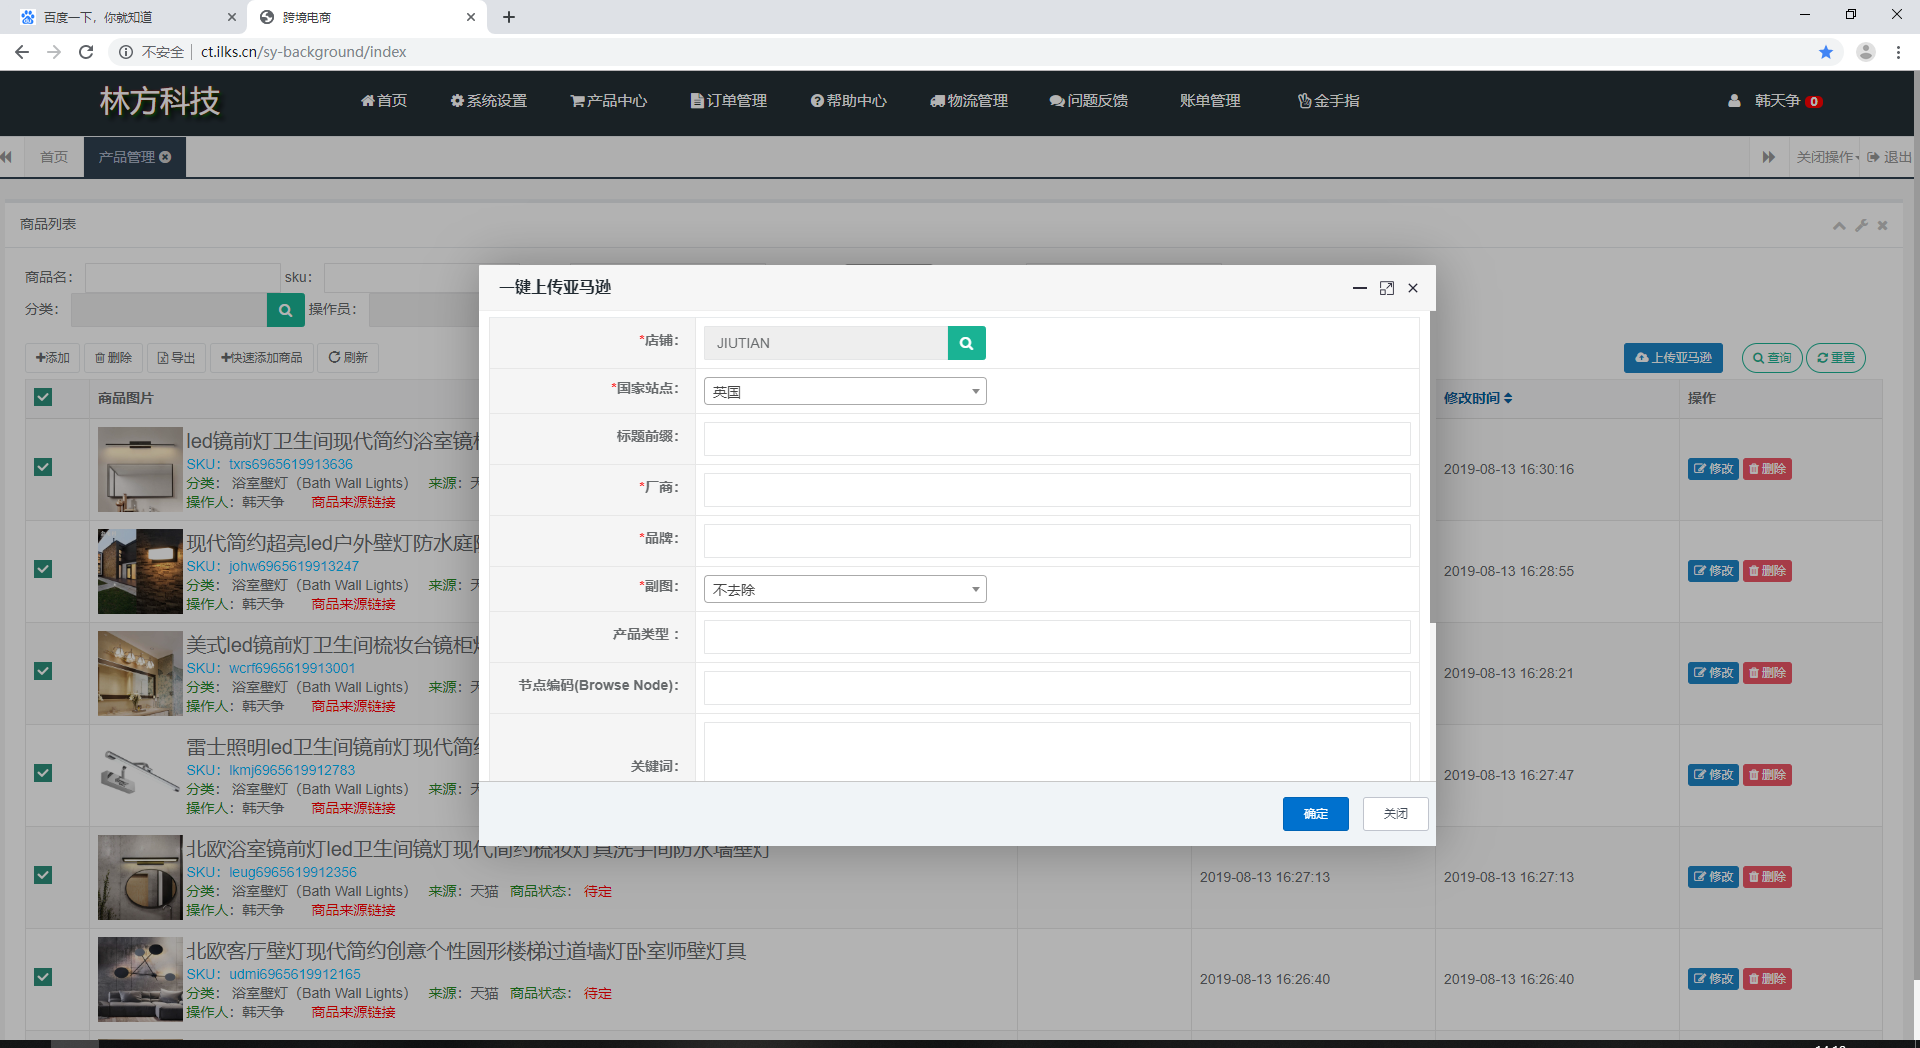
Task: Open the 系统设置 menu
Action: [489, 101]
